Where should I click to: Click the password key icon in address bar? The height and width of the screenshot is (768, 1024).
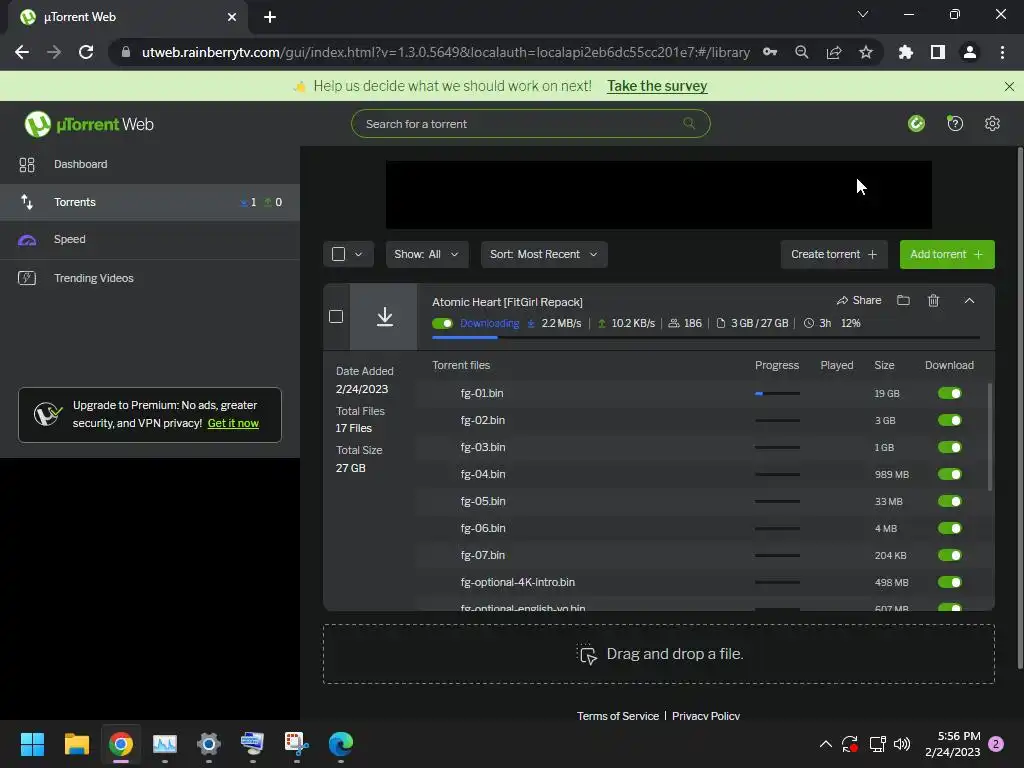(x=770, y=52)
